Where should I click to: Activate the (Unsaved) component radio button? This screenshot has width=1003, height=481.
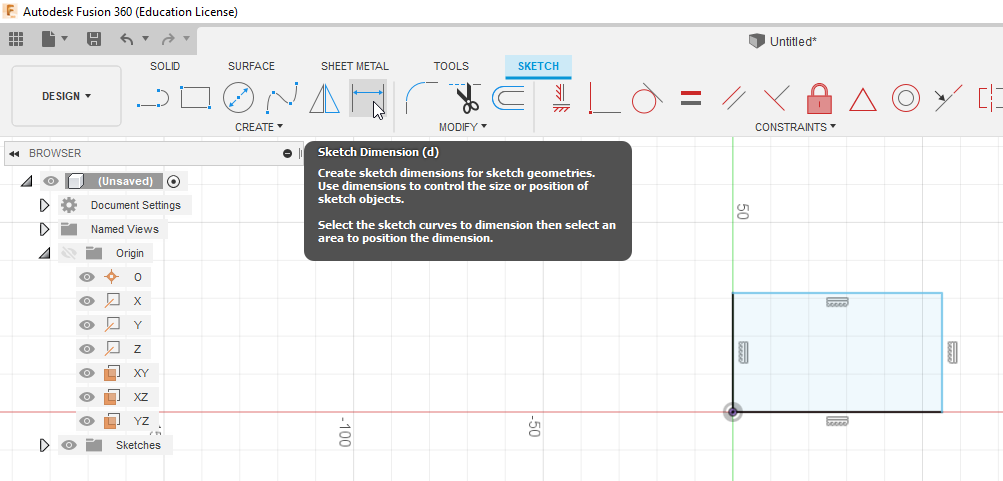click(173, 182)
